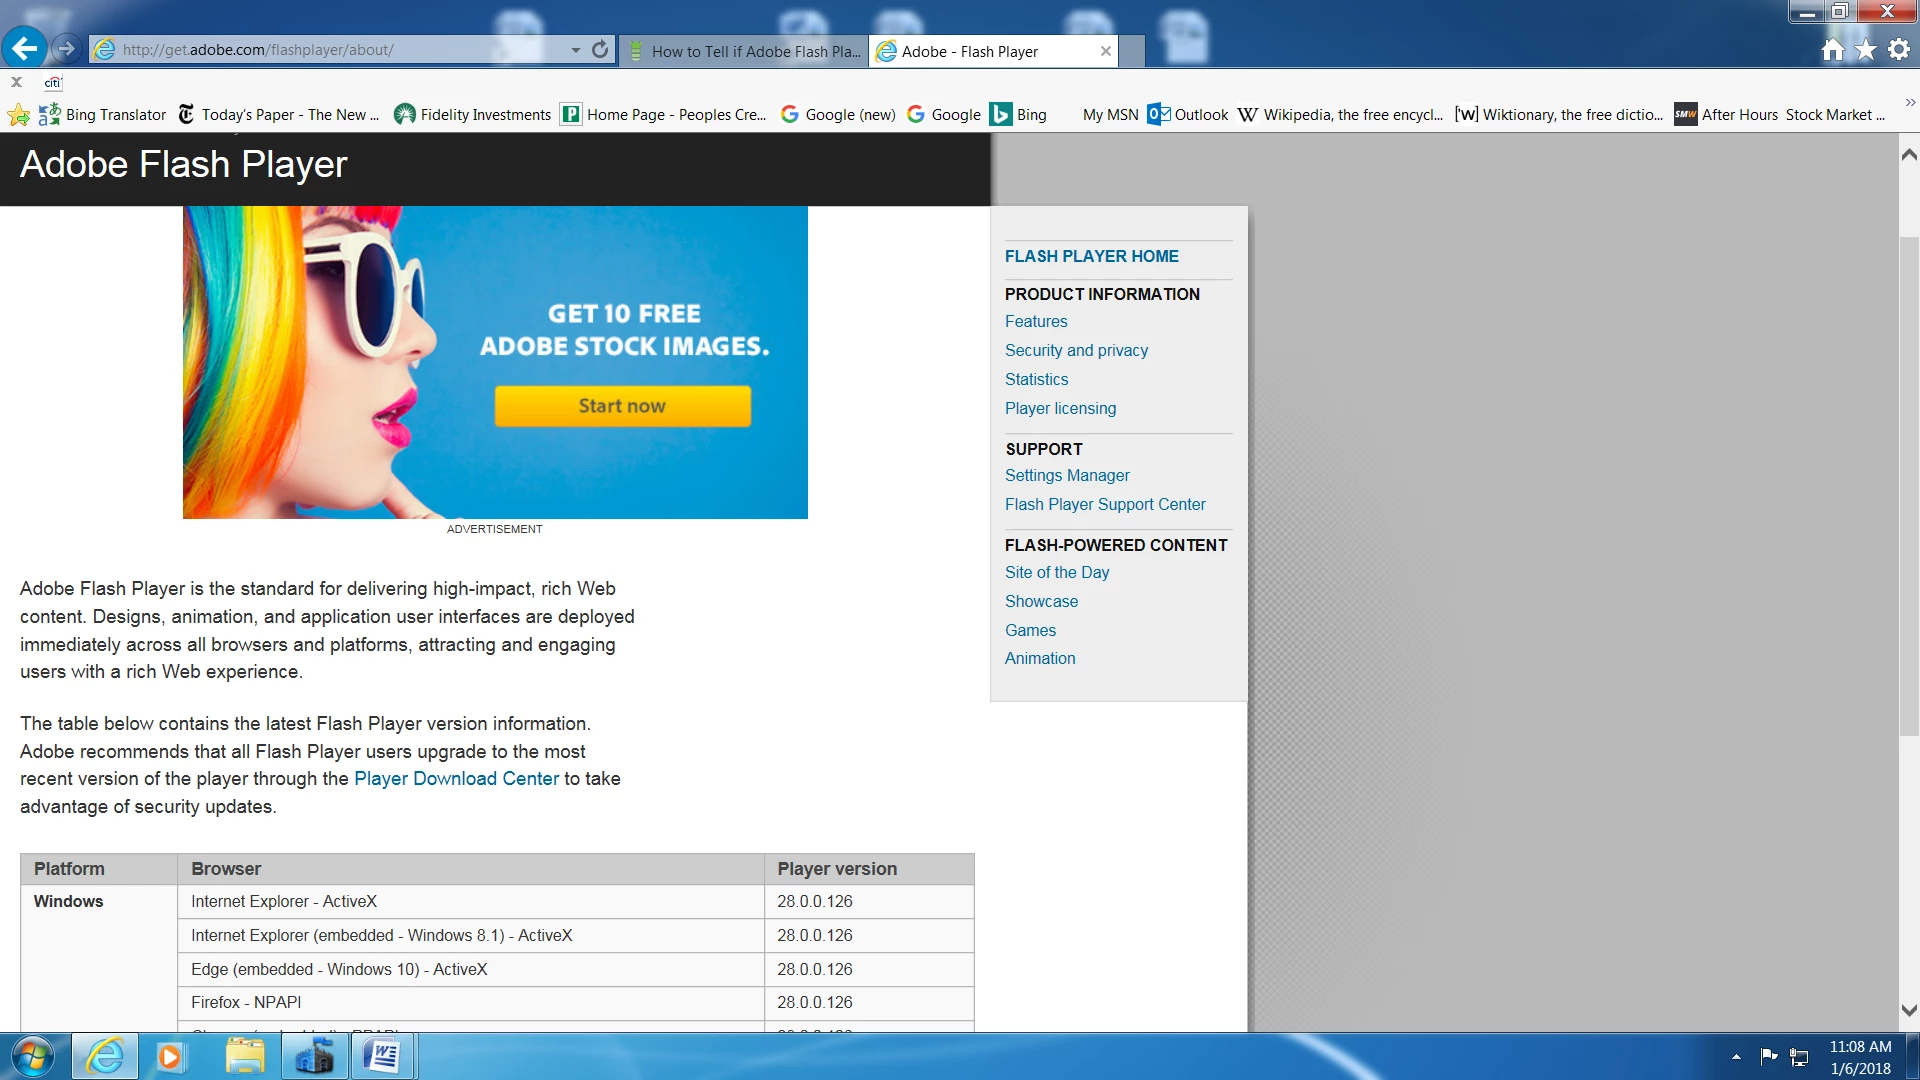Click the URL address field
Viewport: 1920px width, 1080px height.
coord(330,50)
